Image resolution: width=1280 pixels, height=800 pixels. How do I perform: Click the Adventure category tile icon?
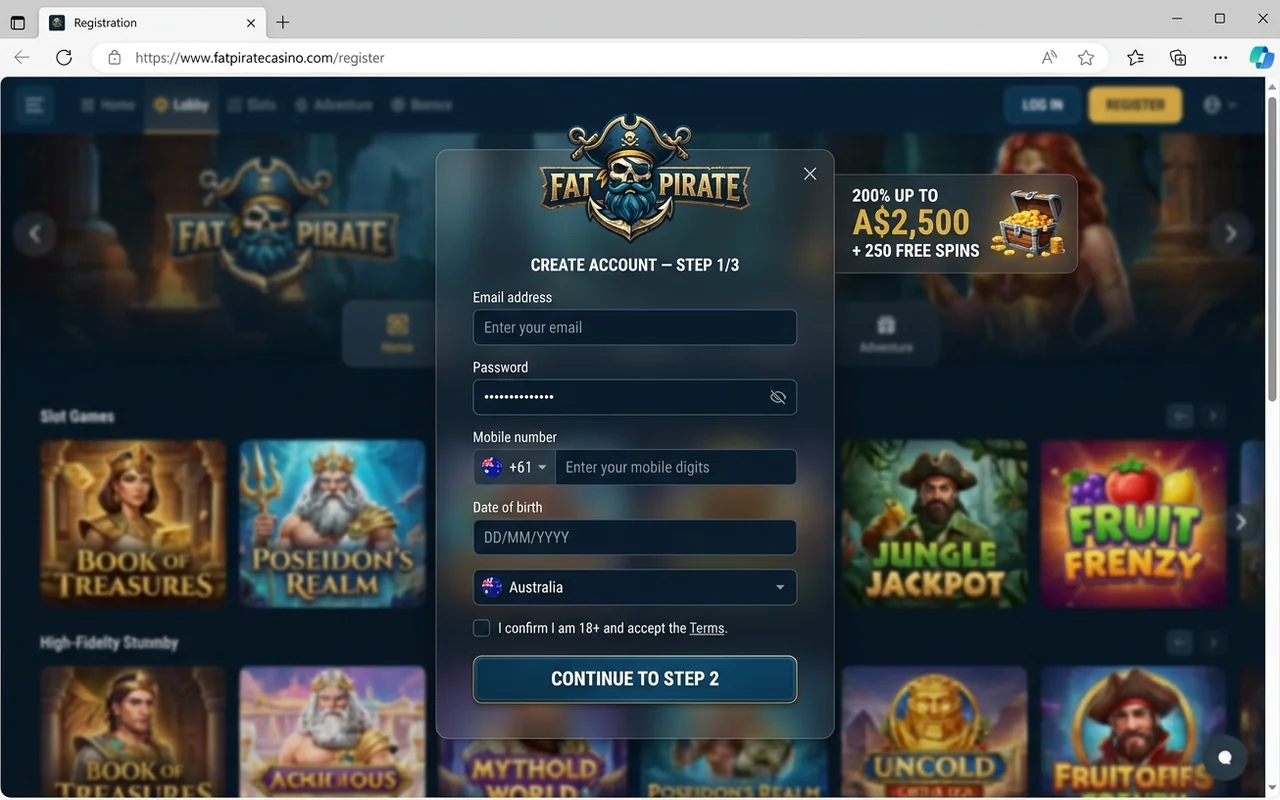click(886, 326)
